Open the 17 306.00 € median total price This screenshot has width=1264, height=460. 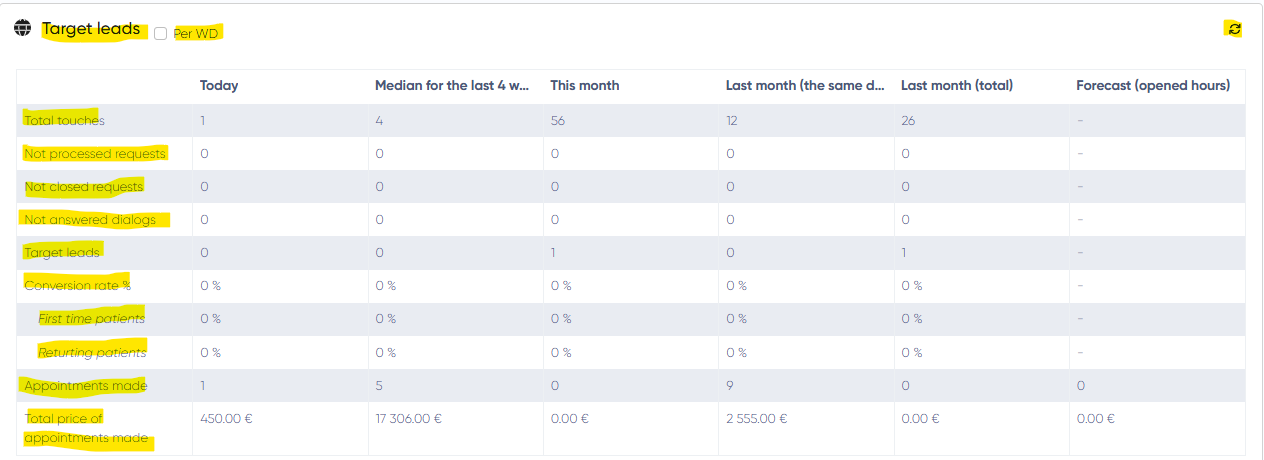(408, 419)
